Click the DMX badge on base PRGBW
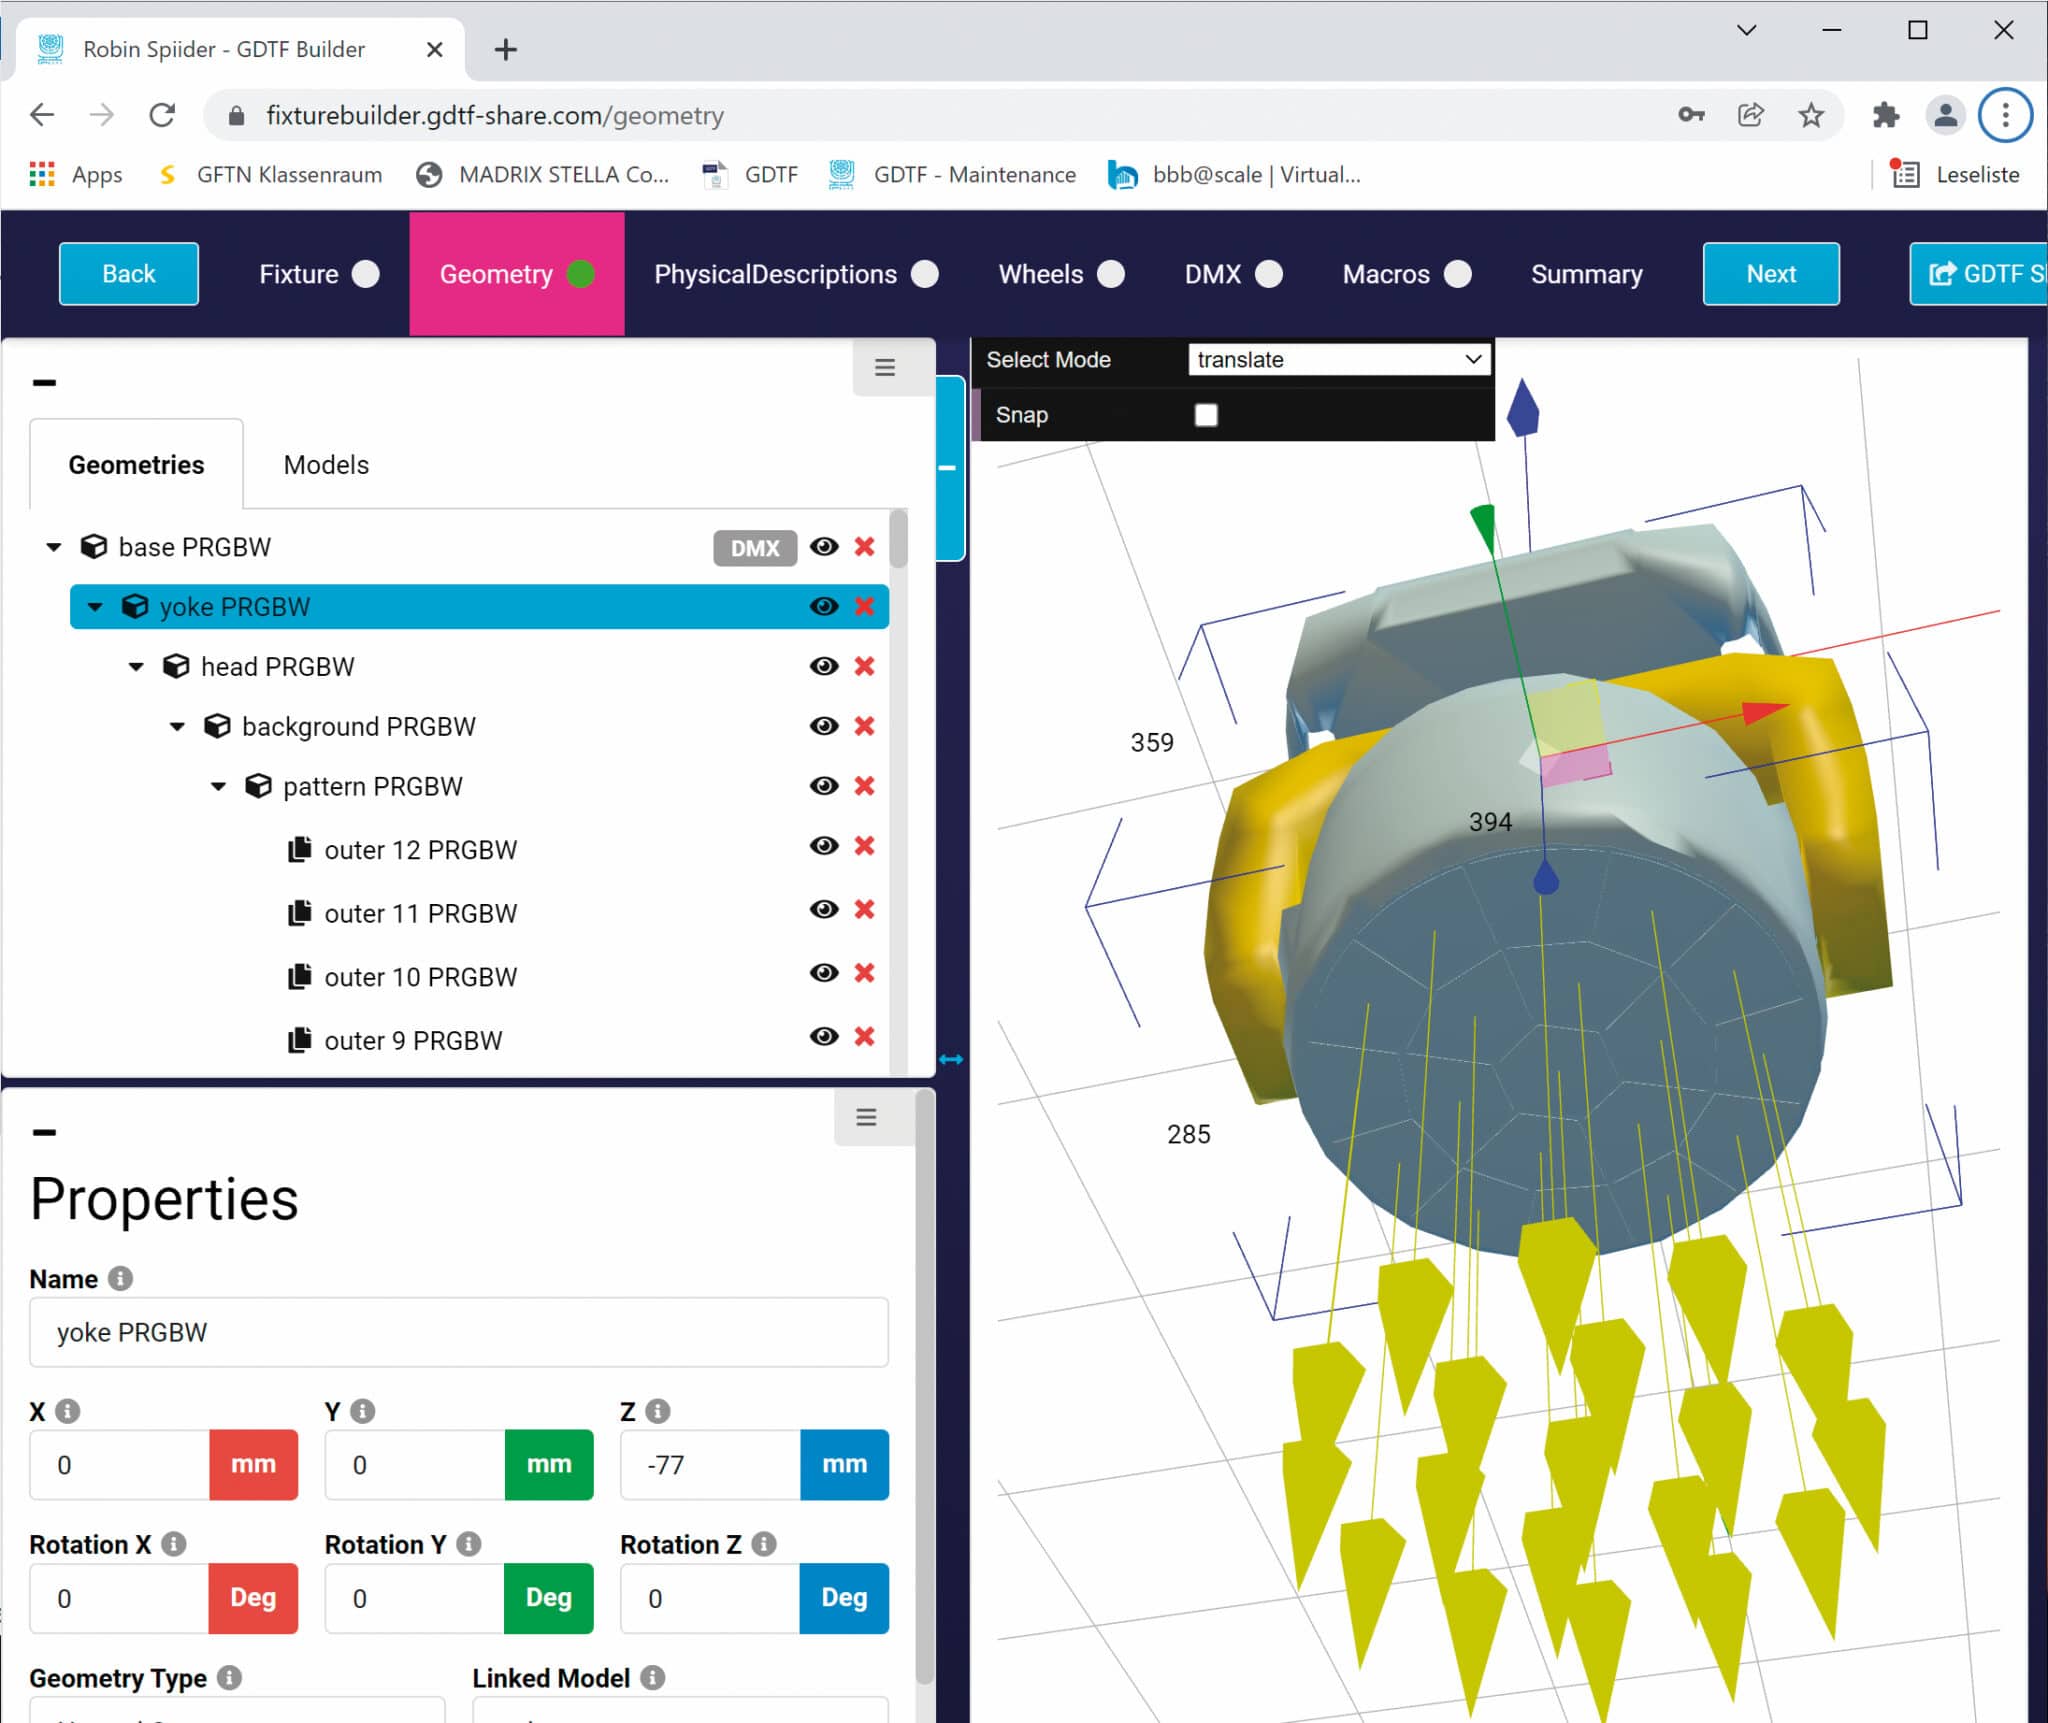This screenshot has height=1723, width=2048. click(754, 548)
